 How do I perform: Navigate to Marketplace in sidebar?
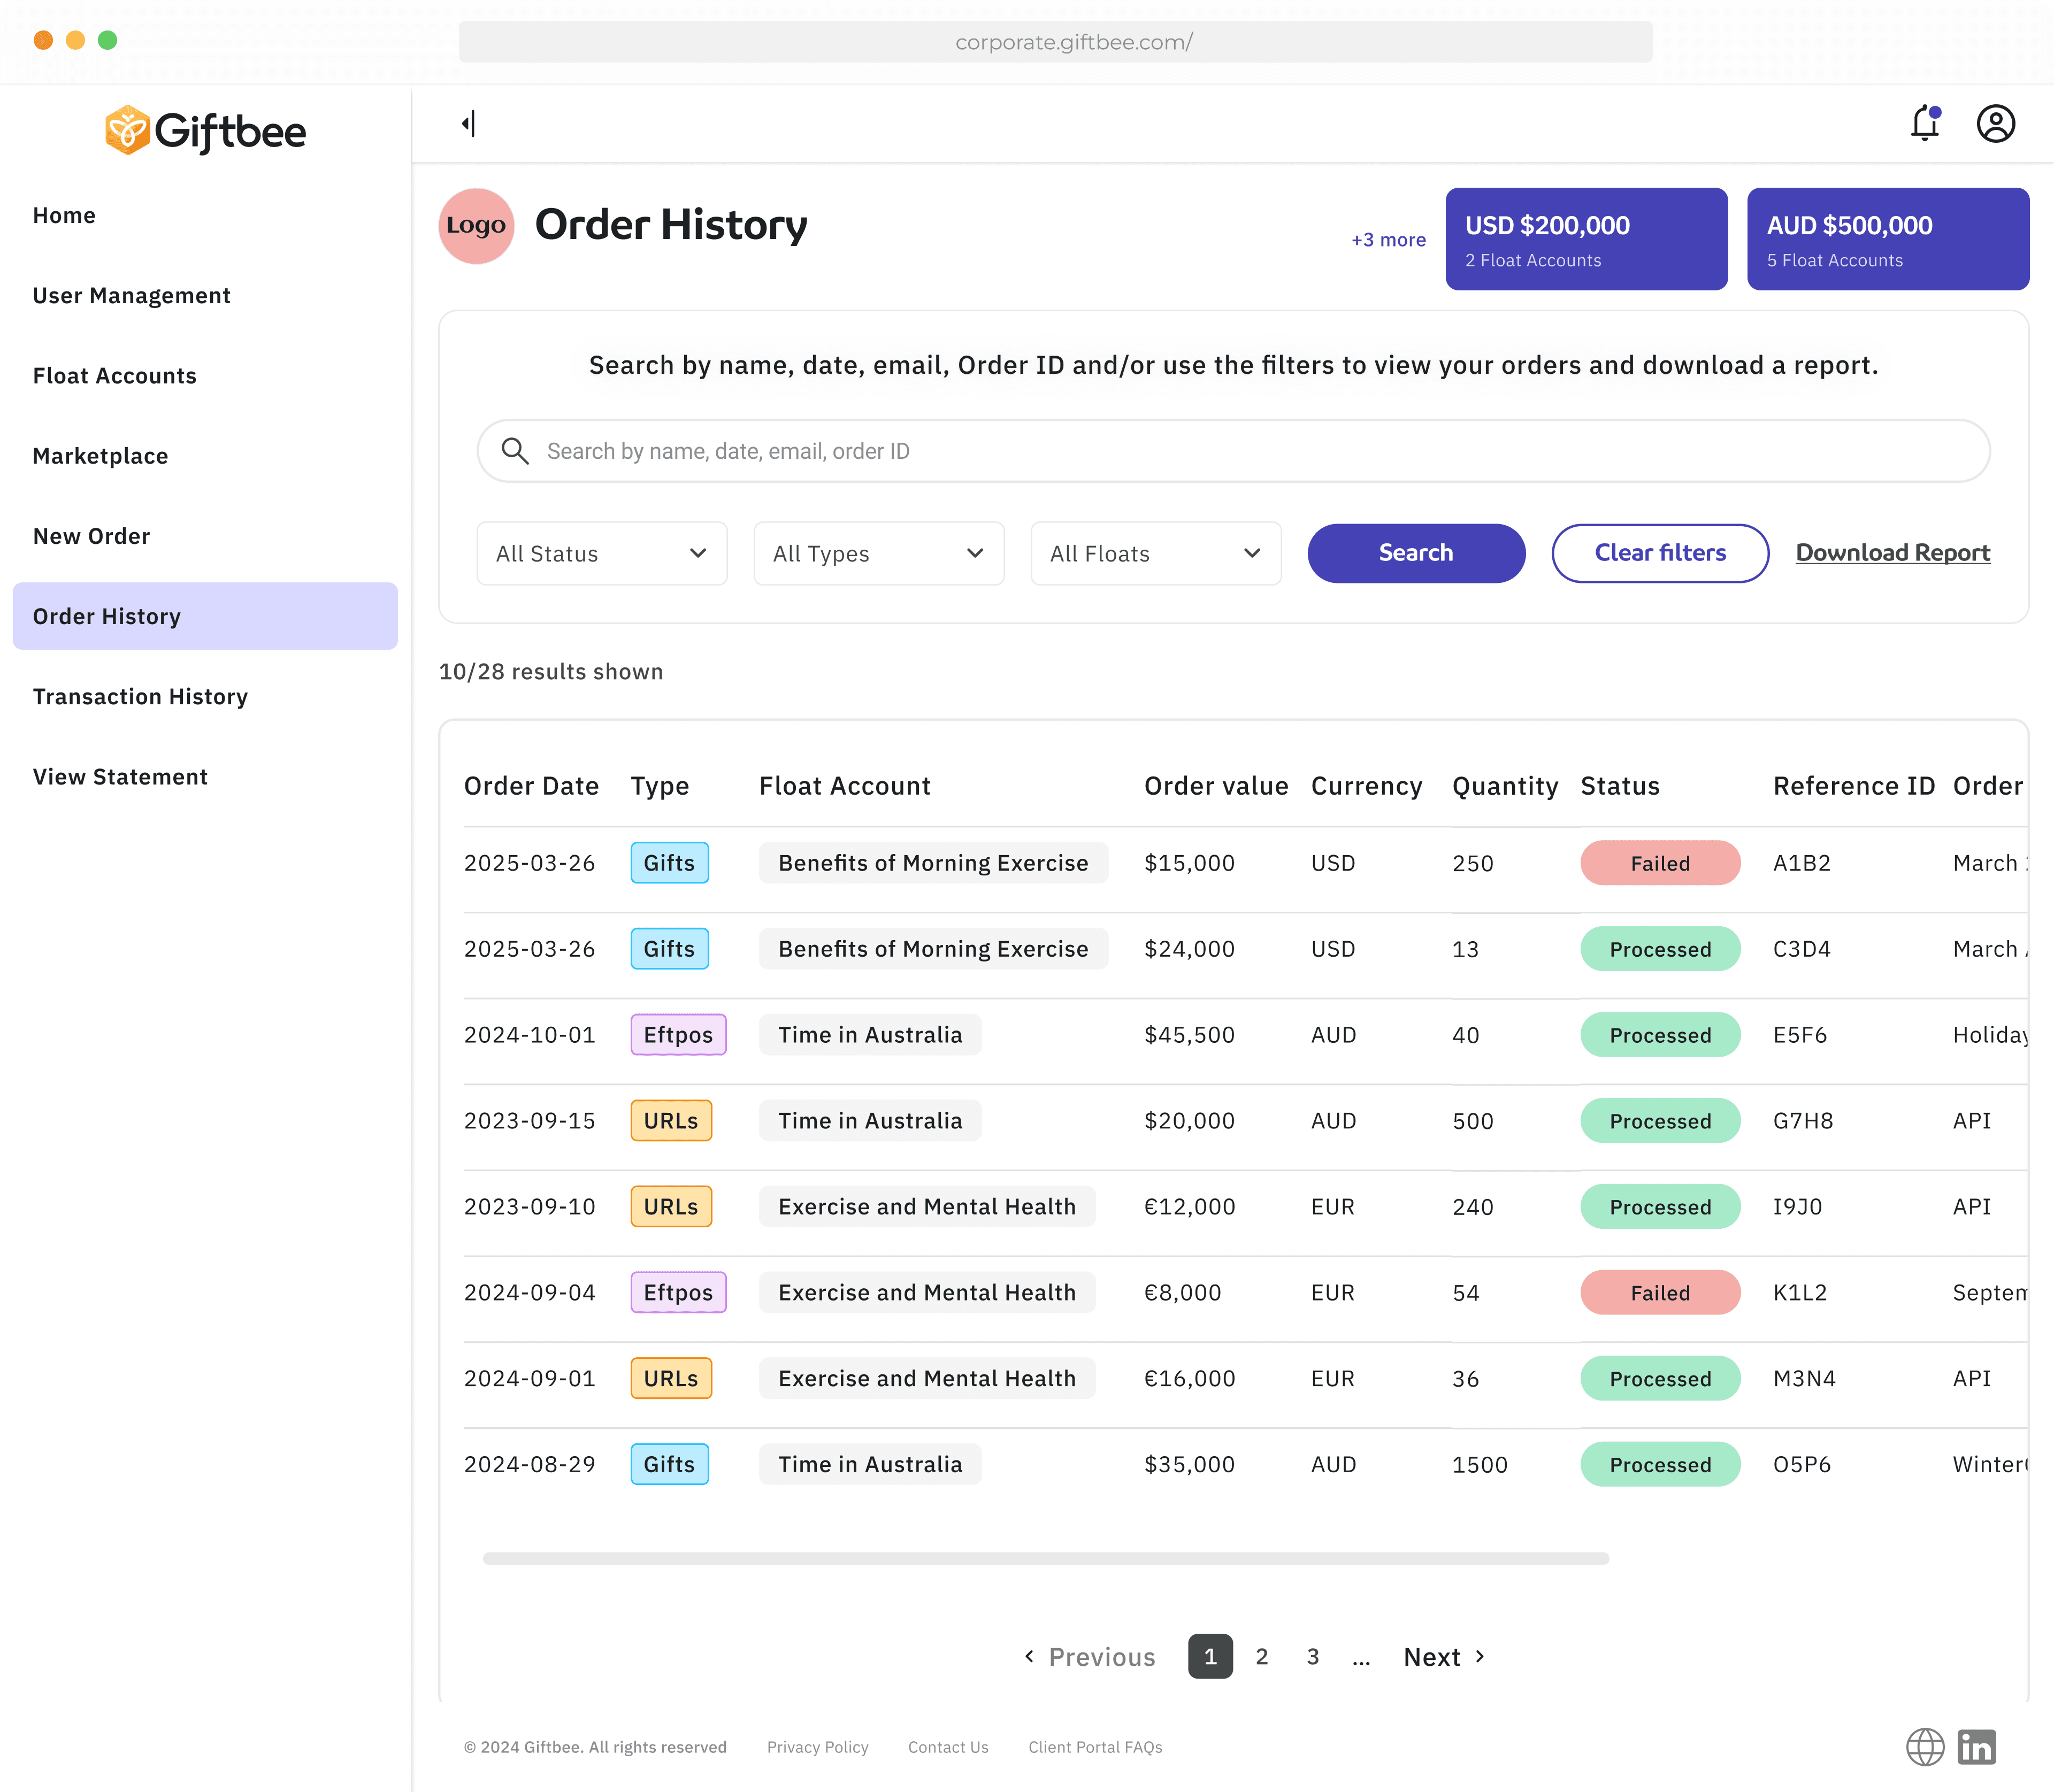coord(100,456)
